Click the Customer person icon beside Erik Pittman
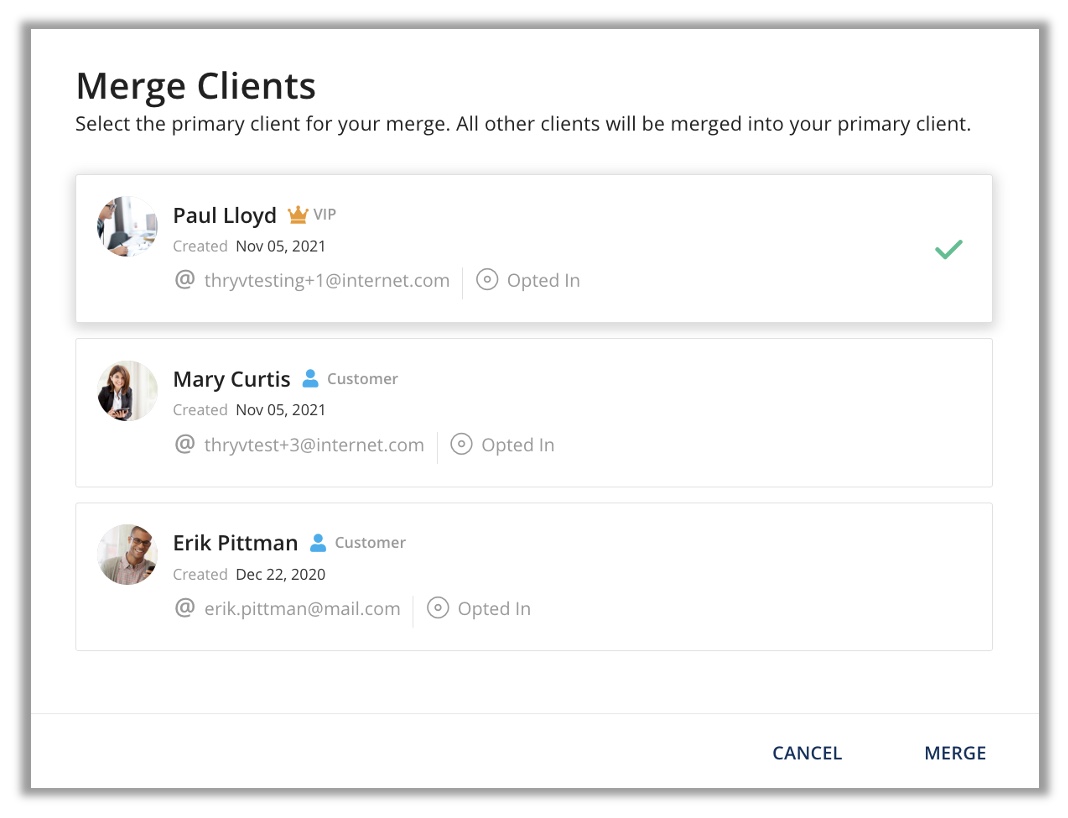Screen dimensions: 1068x818 [x=318, y=542]
